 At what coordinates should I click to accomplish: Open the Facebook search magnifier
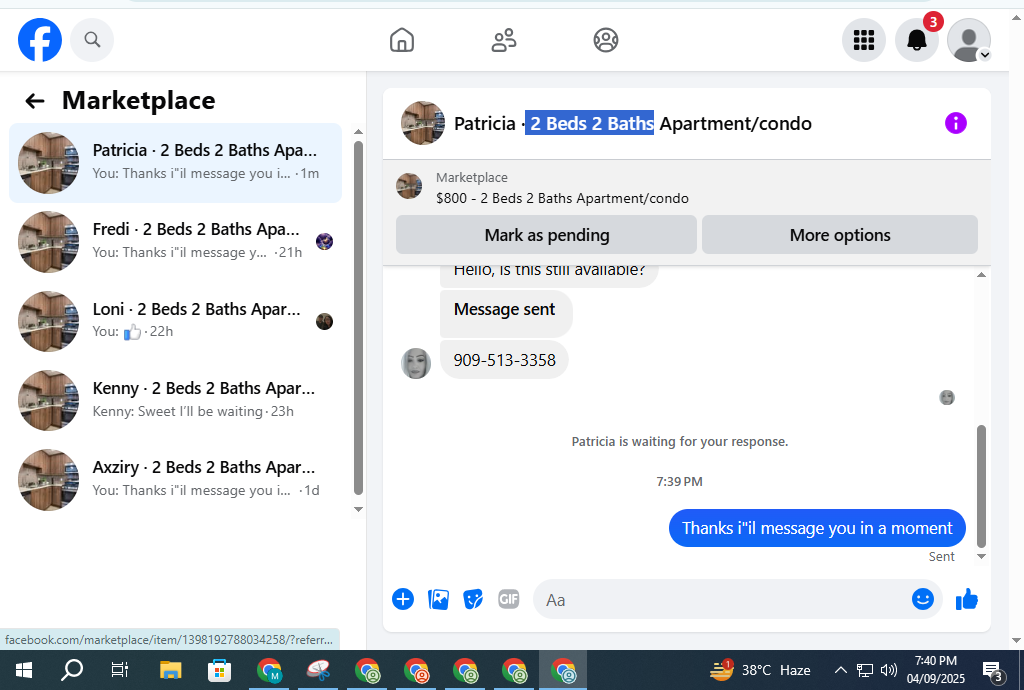click(92, 40)
